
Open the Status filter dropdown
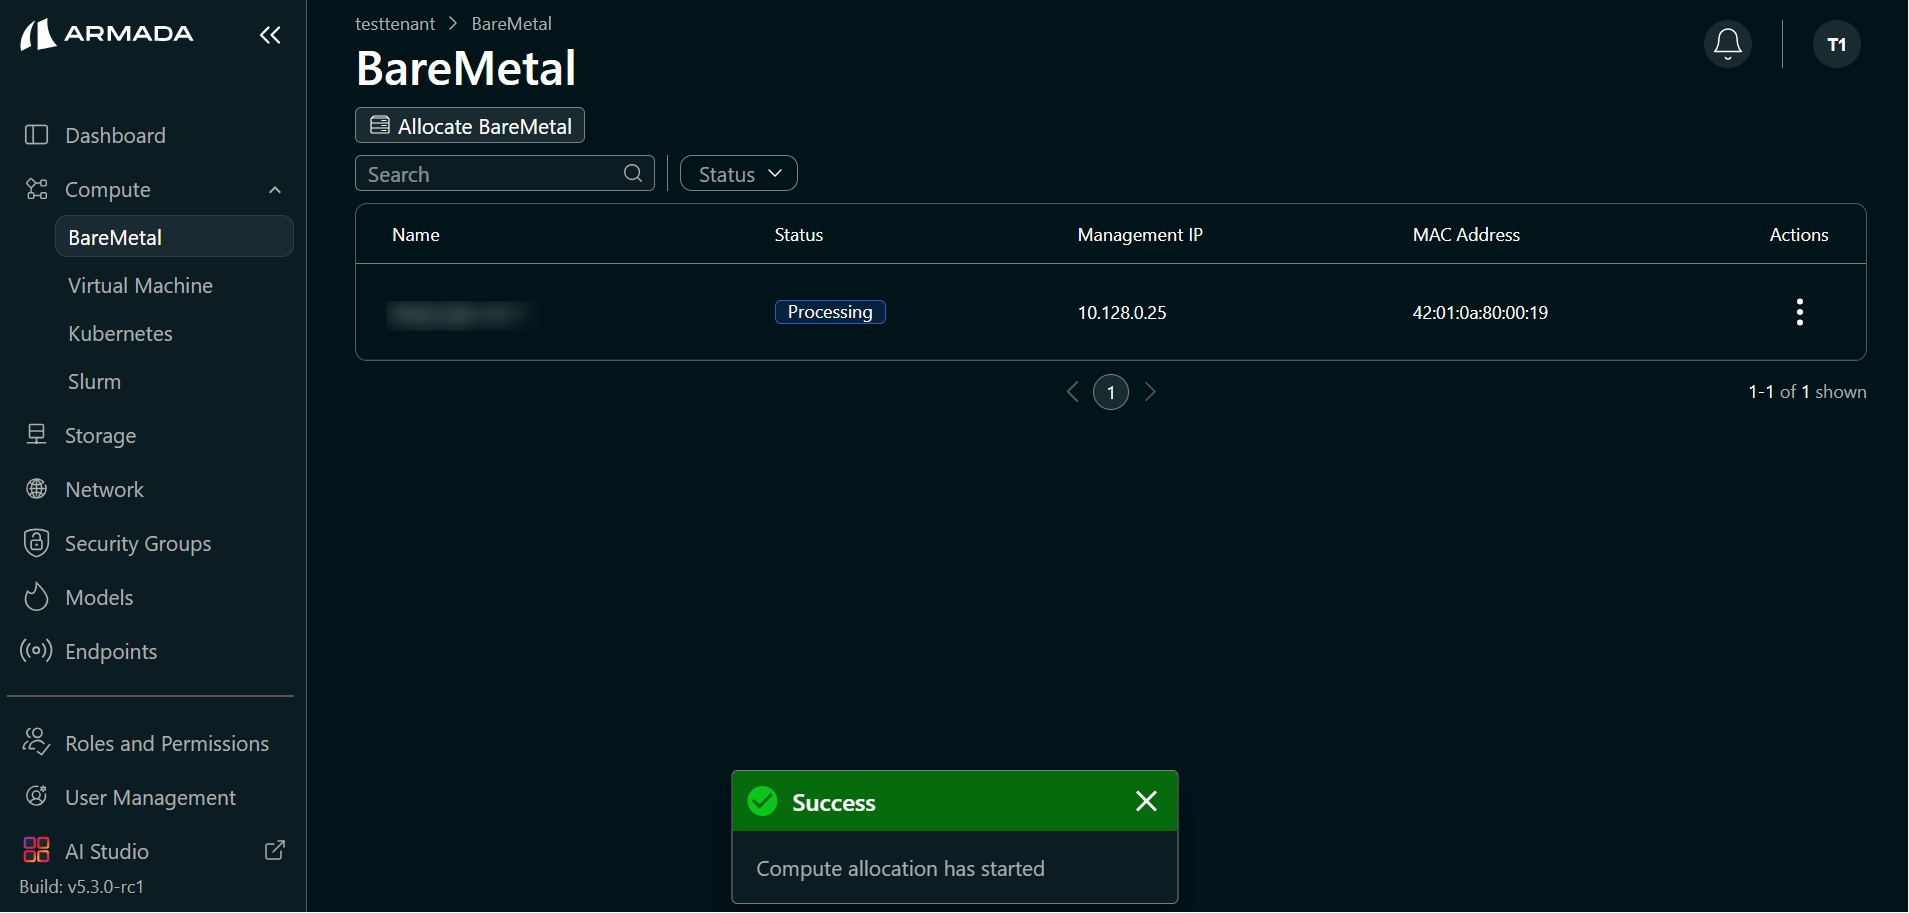click(x=739, y=173)
